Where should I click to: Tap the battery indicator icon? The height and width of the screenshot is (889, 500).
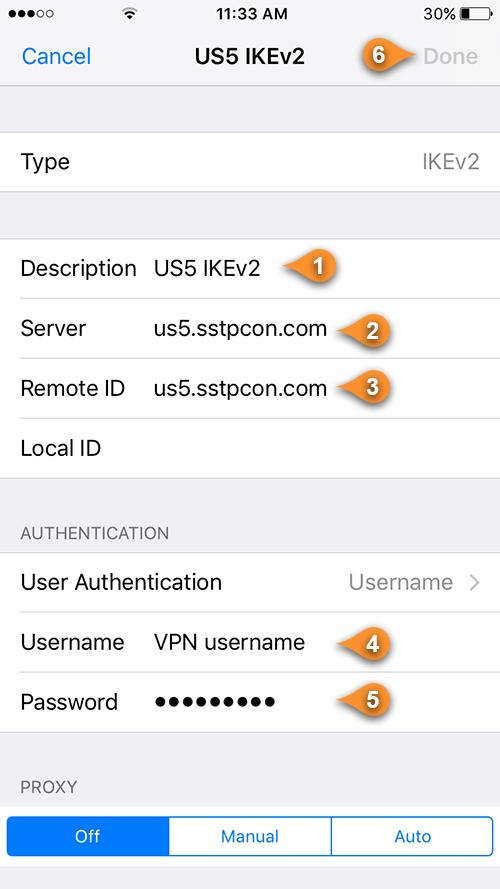[476, 14]
